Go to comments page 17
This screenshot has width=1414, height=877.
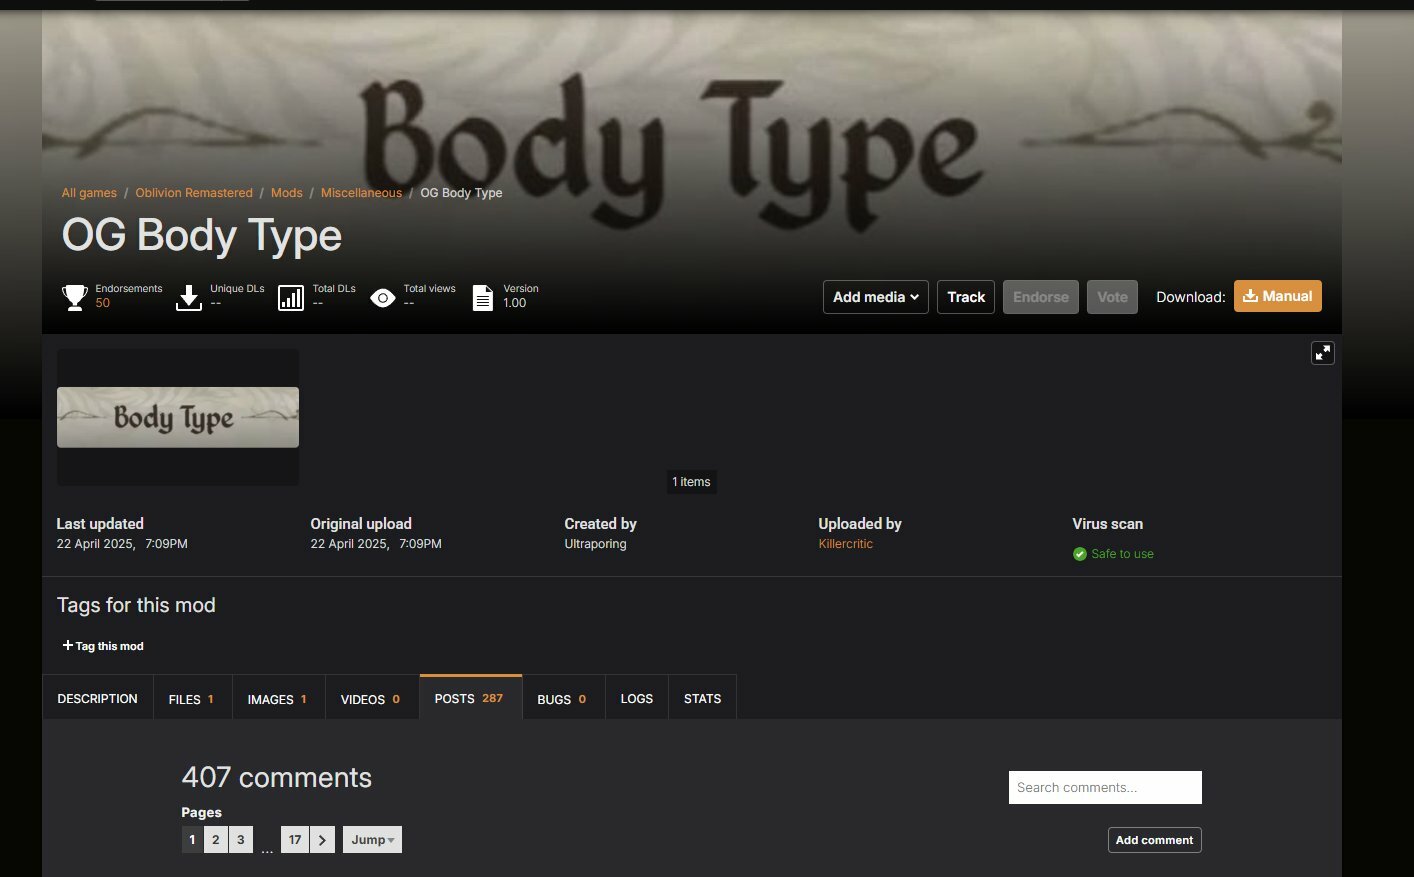point(295,840)
